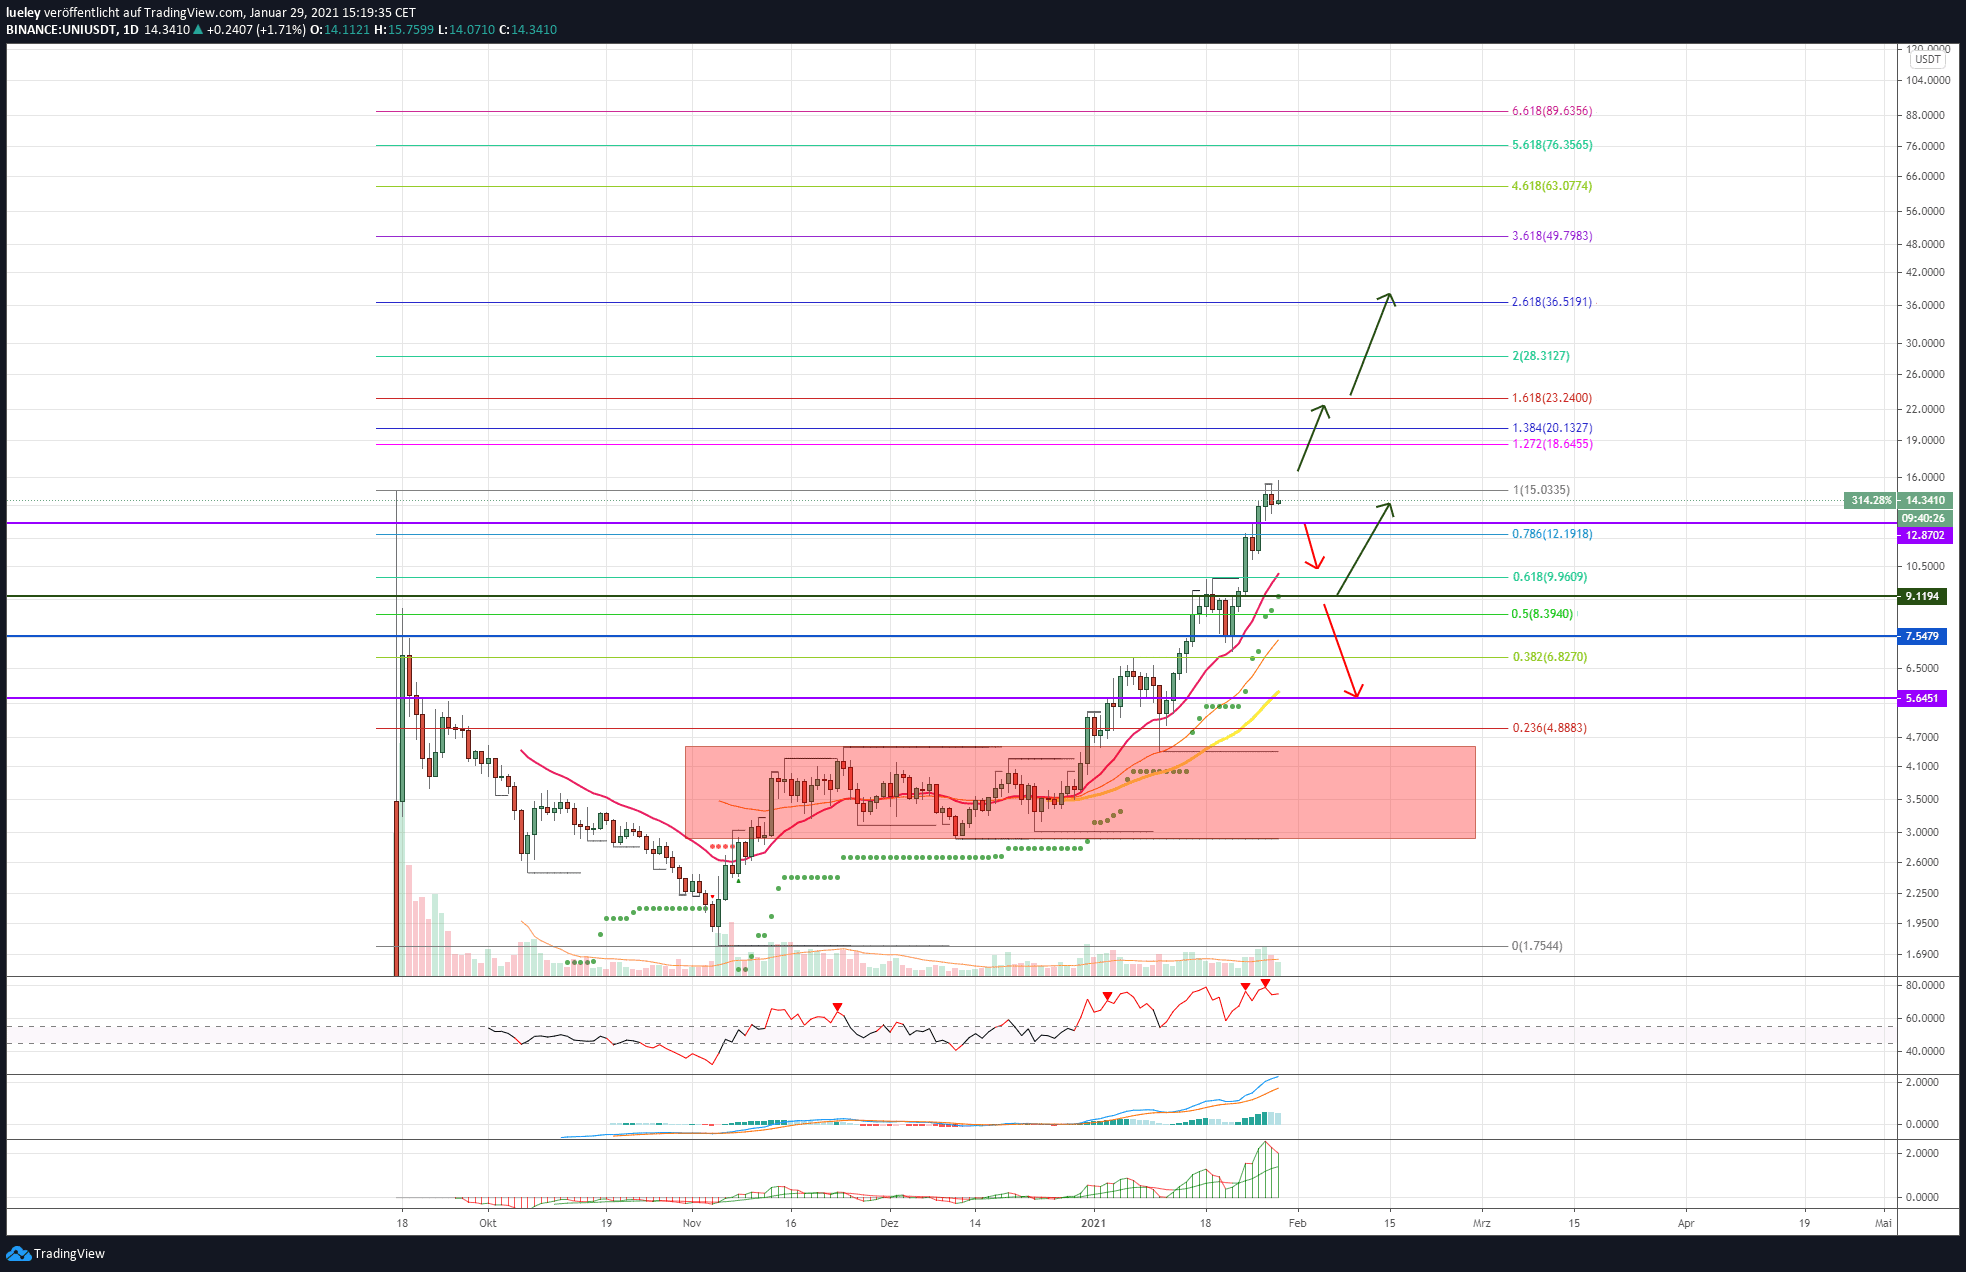
Task: Click the 314.28% change tag
Action: [x=1870, y=500]
